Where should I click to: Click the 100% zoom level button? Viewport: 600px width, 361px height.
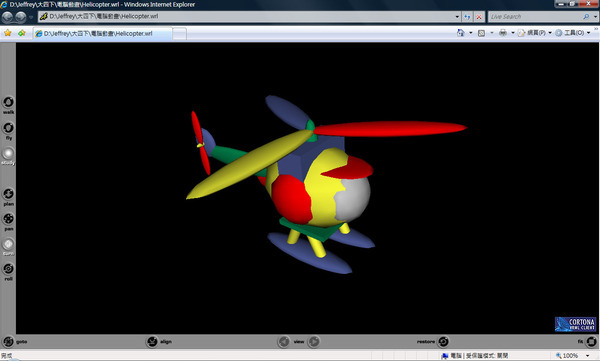567,356
